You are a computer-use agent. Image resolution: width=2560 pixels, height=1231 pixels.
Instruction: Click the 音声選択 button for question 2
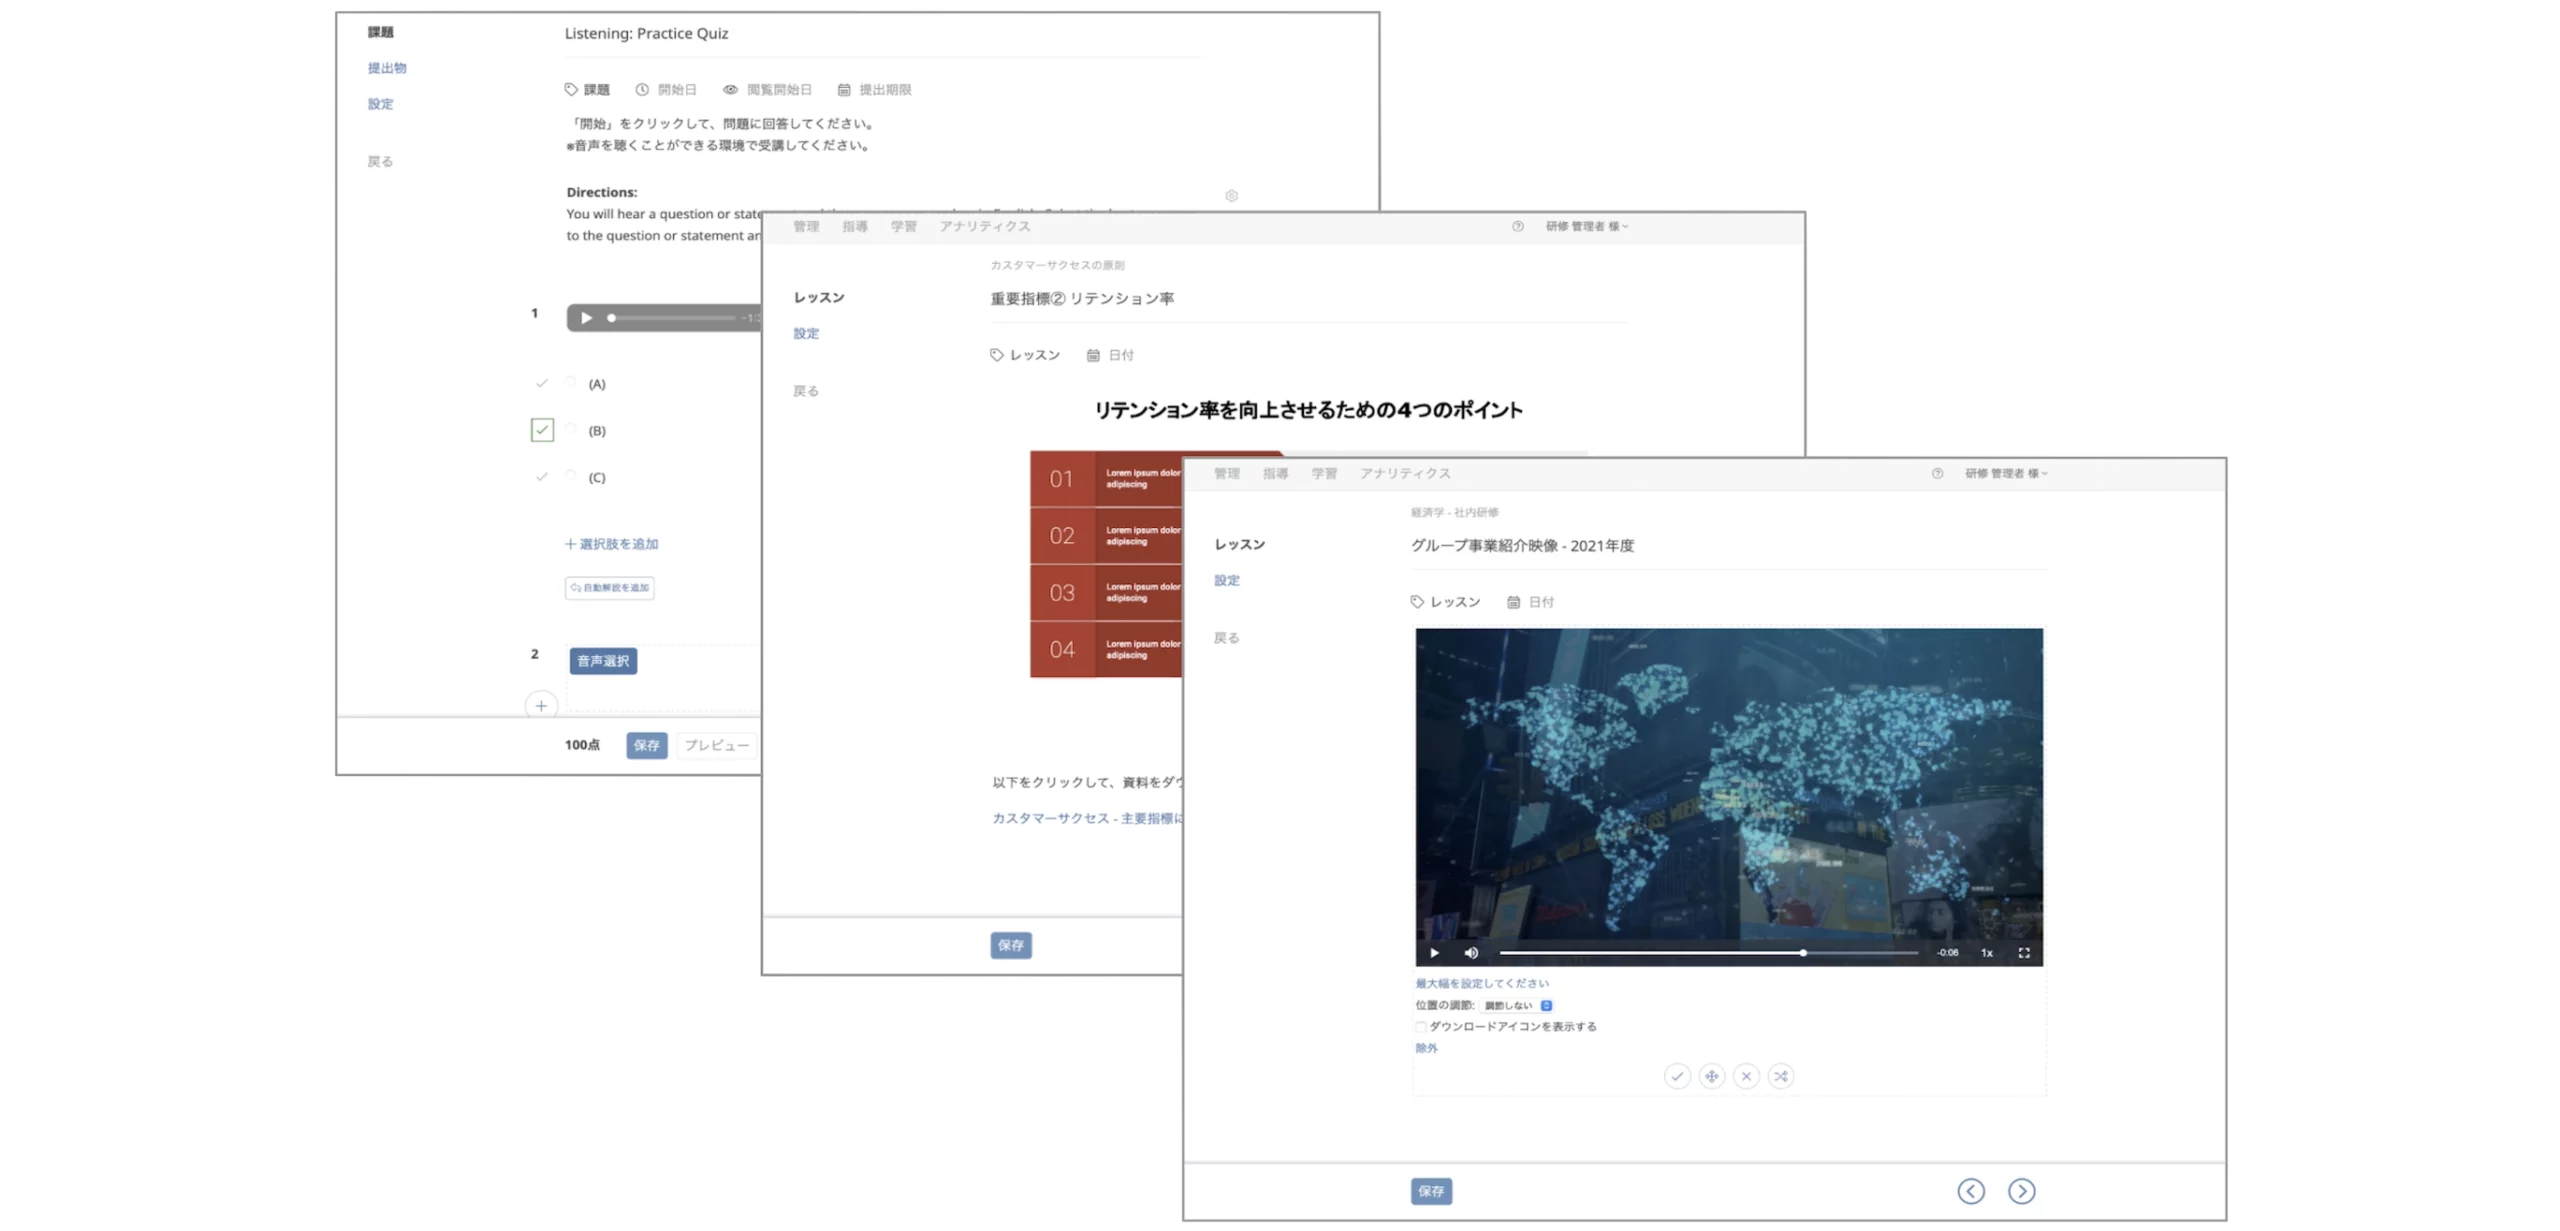point(602,660)
